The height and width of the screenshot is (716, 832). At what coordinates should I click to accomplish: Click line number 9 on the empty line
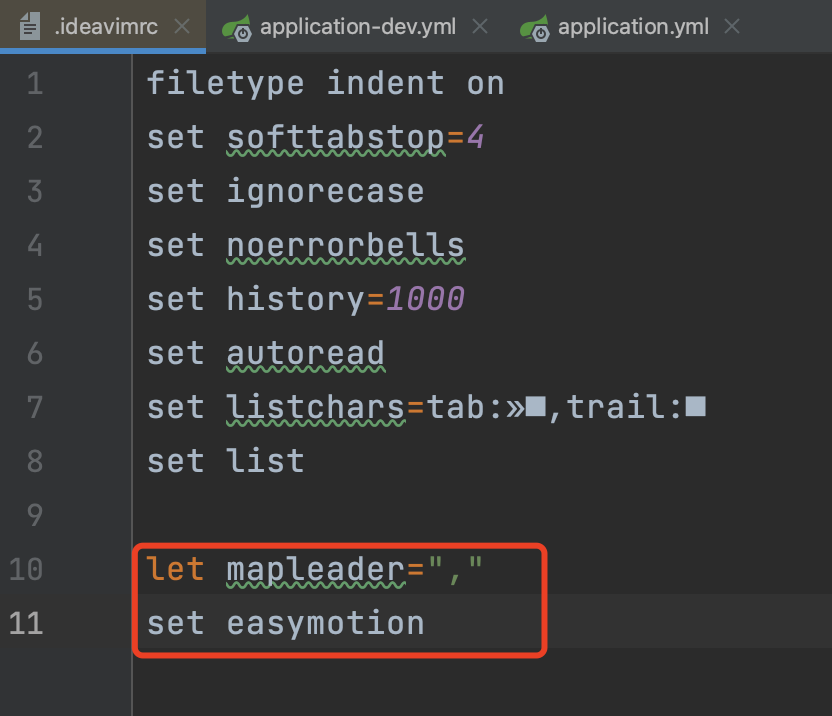tap(35, 515)
